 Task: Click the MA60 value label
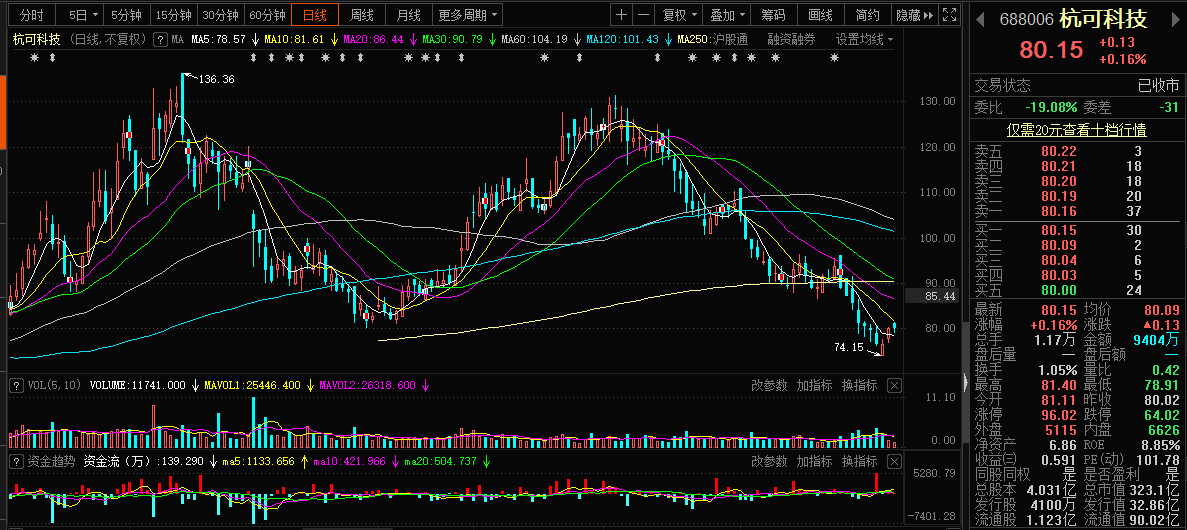pos(534,39)
